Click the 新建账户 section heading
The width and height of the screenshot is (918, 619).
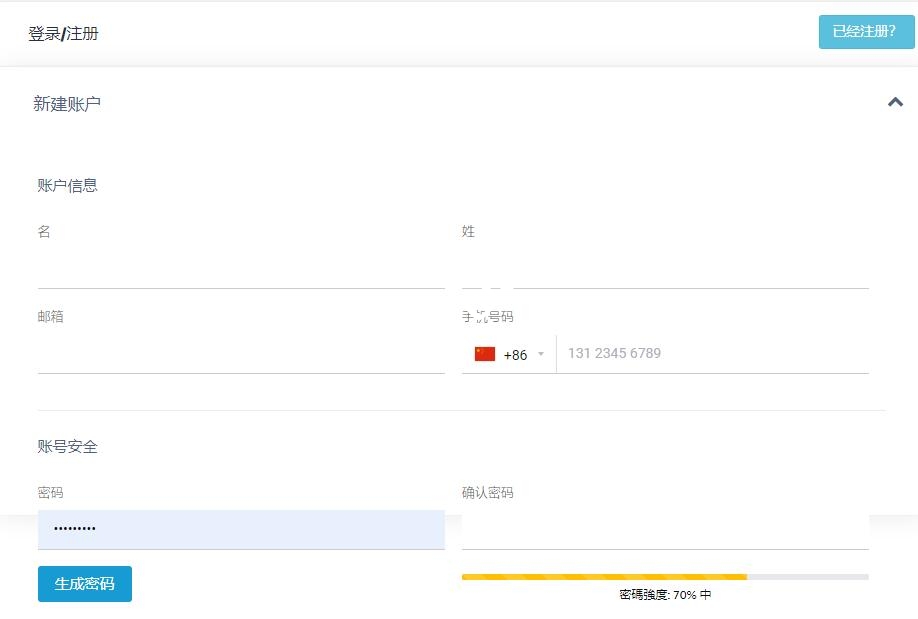[67, 104]
